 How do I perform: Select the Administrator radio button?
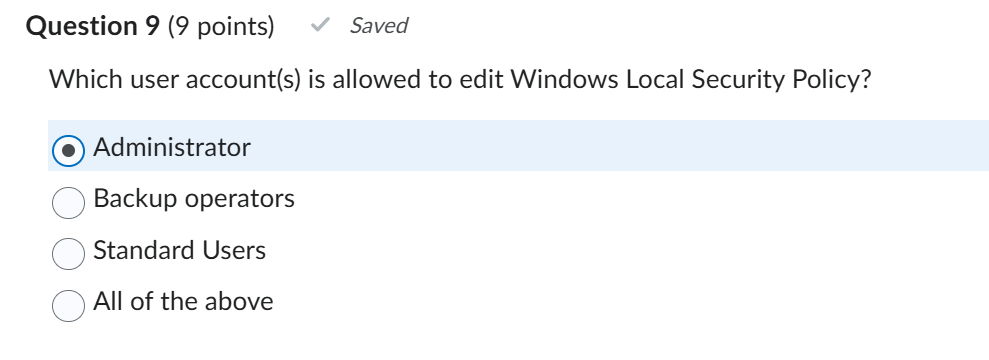(x=68, y=151)
